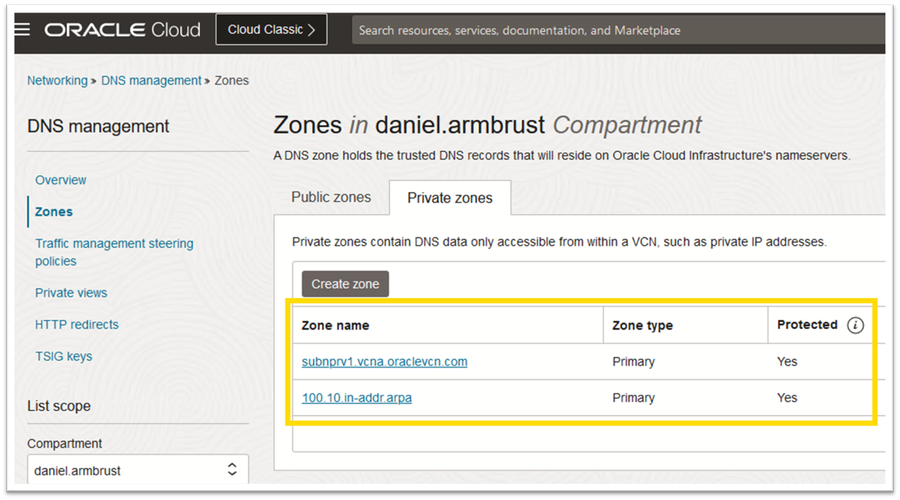Click the Oracle Cloud logo
Viewport: 900px width, 500px height.
tap(122, 30)
